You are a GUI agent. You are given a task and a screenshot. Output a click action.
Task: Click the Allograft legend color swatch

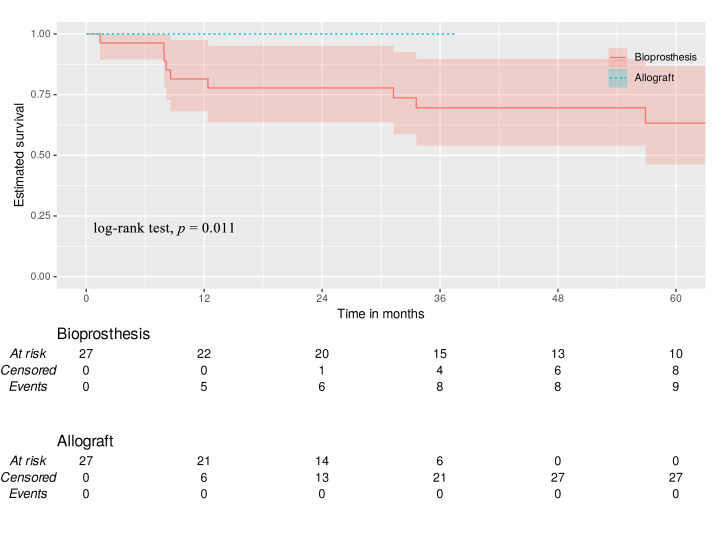pos(618,77)
